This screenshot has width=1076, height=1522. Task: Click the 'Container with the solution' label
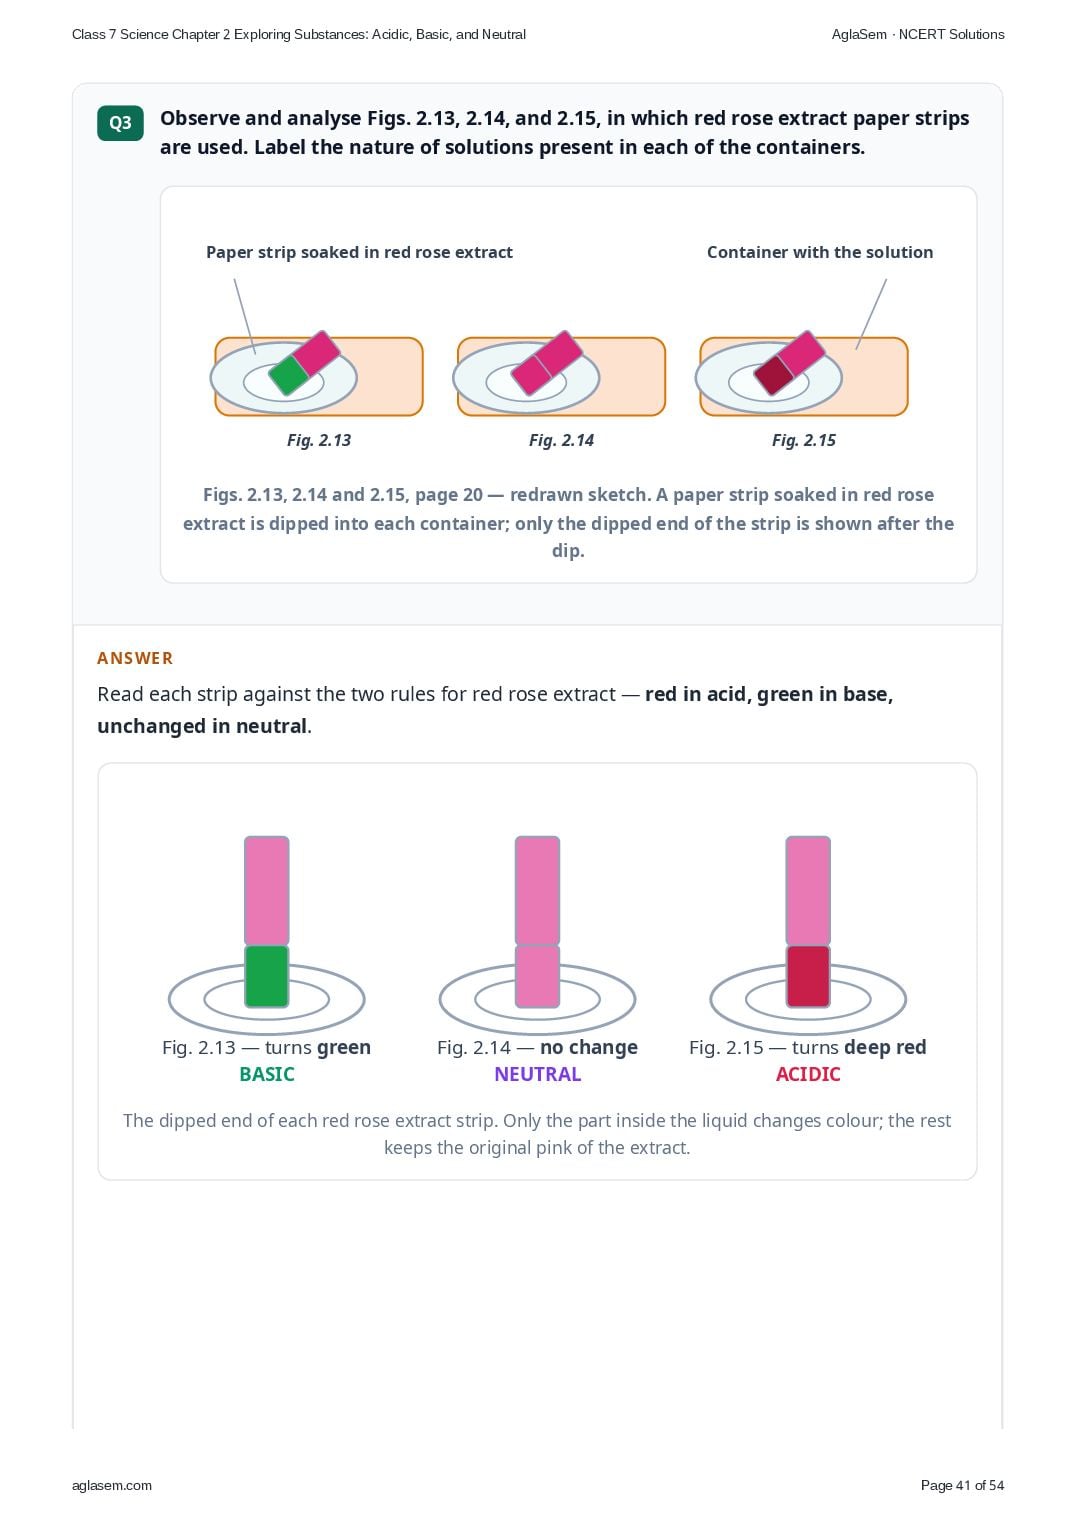point(820,252)
